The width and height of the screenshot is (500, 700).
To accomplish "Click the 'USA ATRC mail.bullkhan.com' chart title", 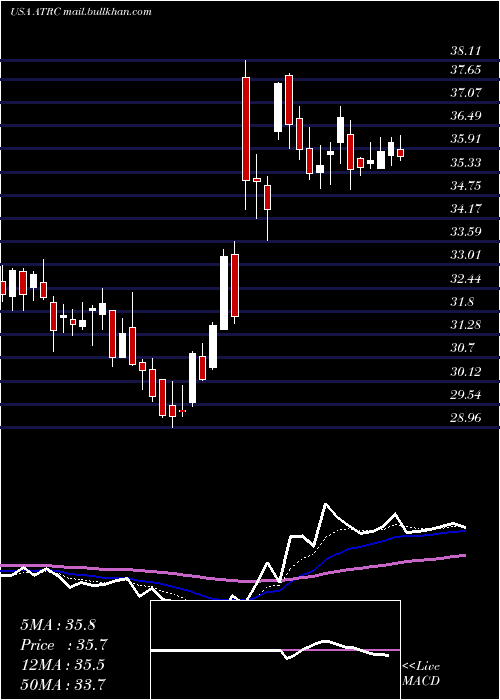I will pos(81,11).
